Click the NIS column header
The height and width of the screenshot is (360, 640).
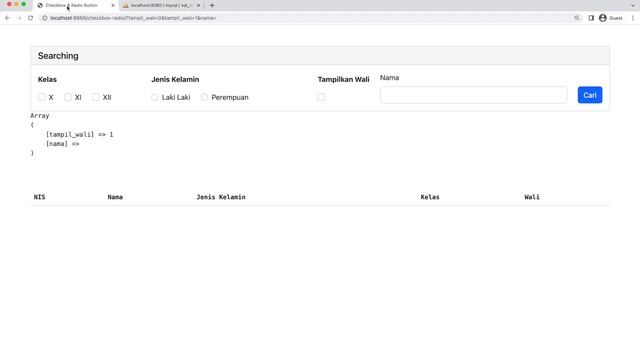point(39,197)
